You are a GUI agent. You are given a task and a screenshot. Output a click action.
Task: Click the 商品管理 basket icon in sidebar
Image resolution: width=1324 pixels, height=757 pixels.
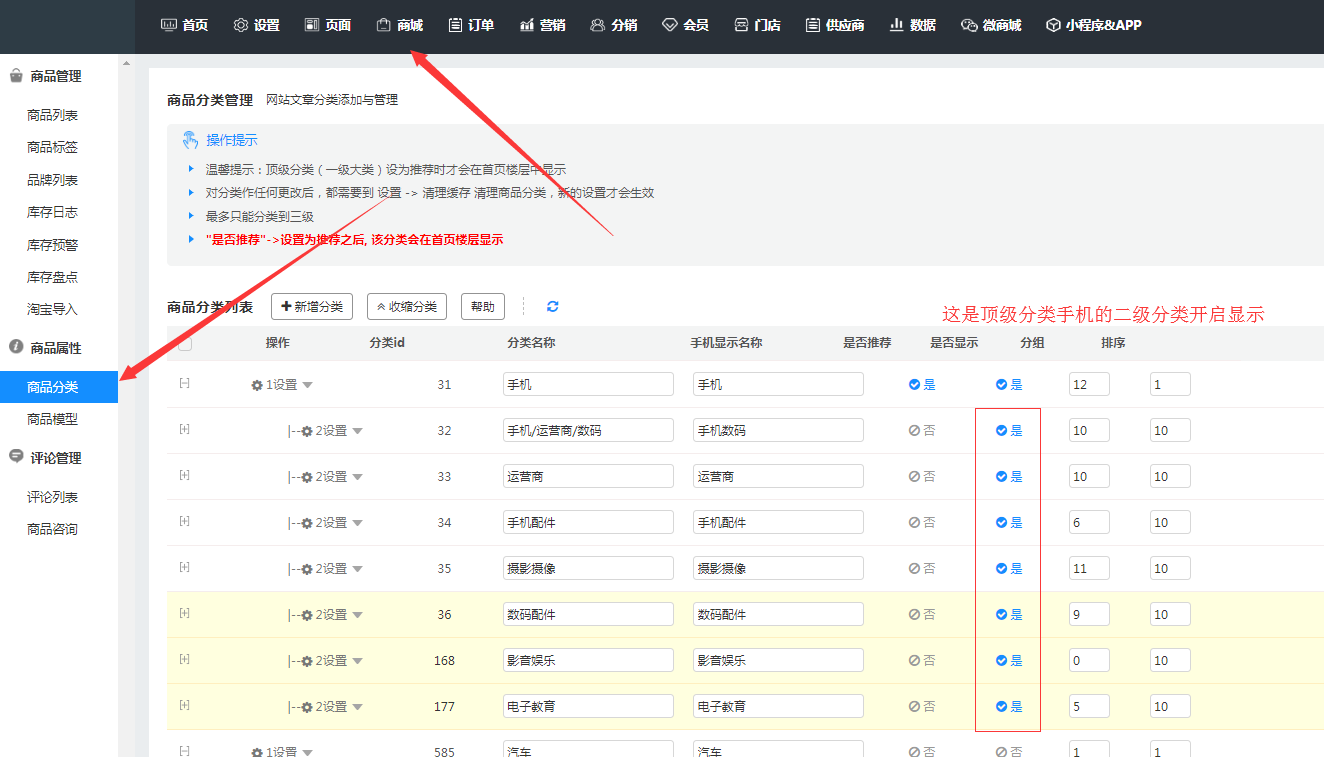point(16,76)
